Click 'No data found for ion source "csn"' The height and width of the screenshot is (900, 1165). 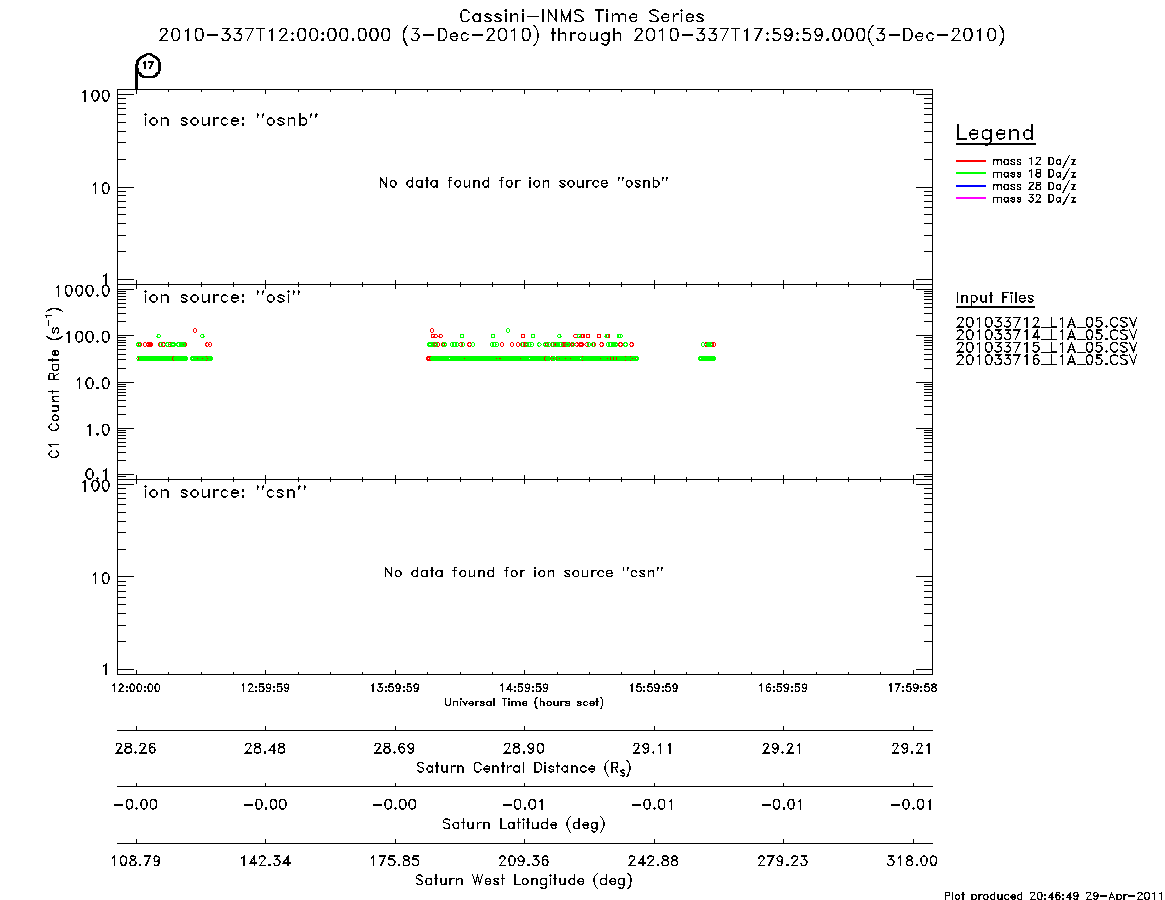point(524,572)
